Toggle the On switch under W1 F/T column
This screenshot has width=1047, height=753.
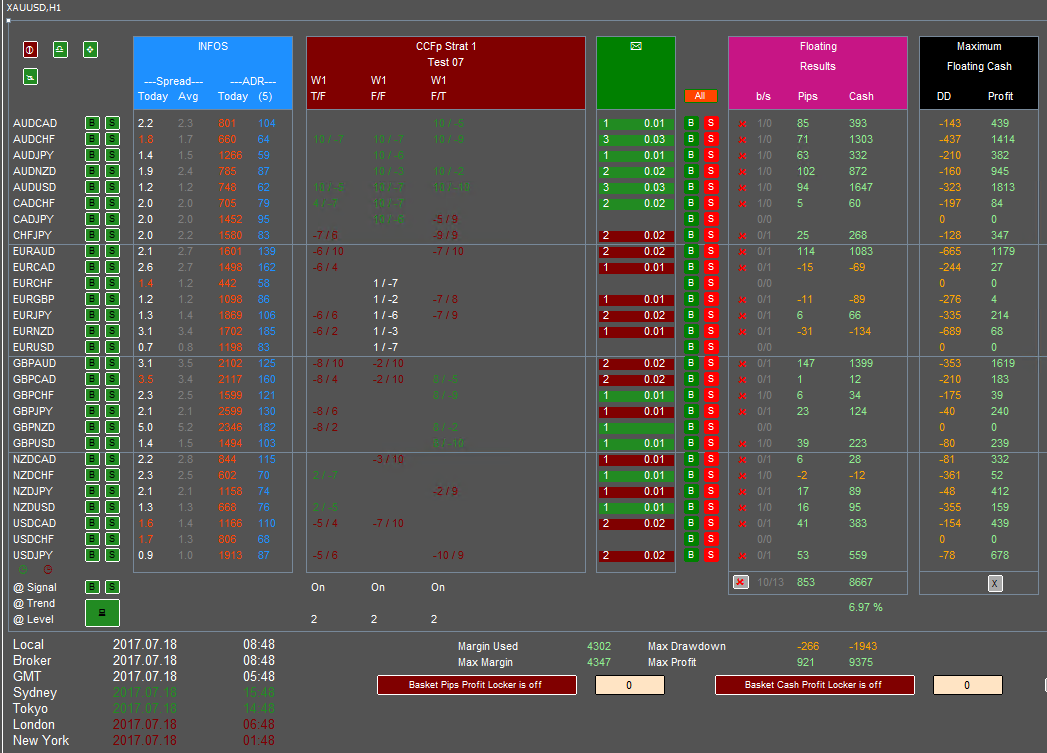(438, 587)
